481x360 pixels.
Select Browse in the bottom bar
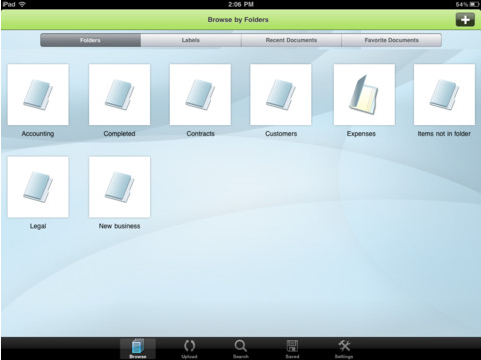[x=138, y=349]
